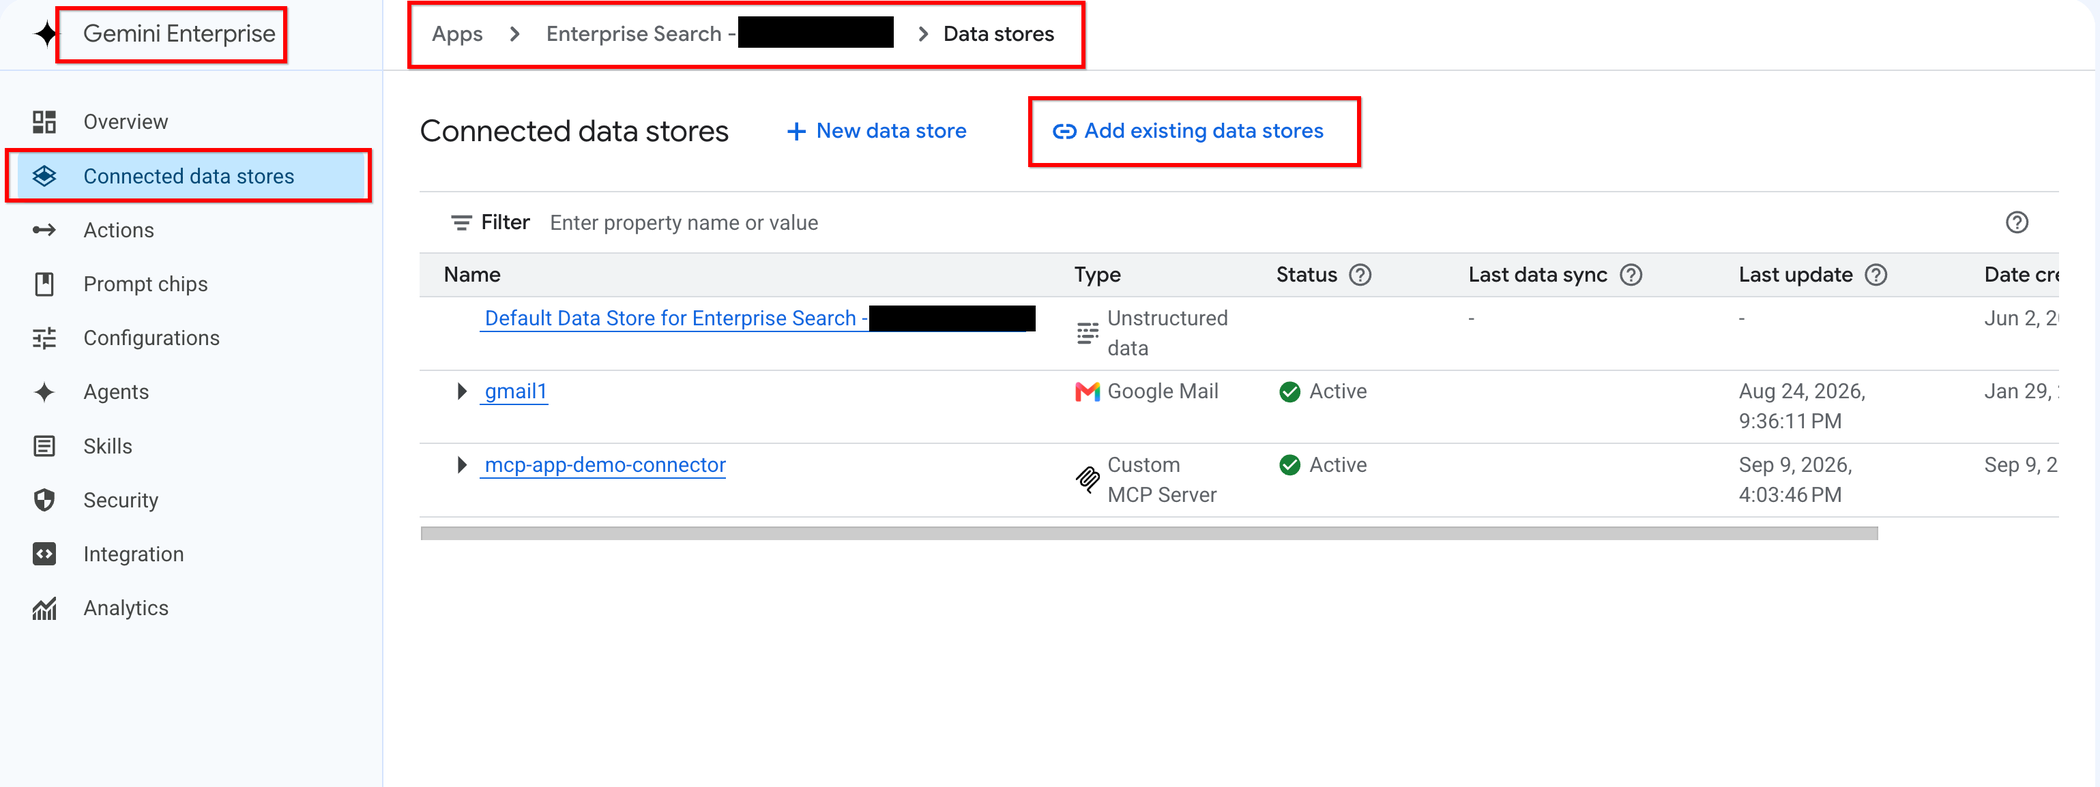Click the Connected data stores layers icon

(44, 176)
